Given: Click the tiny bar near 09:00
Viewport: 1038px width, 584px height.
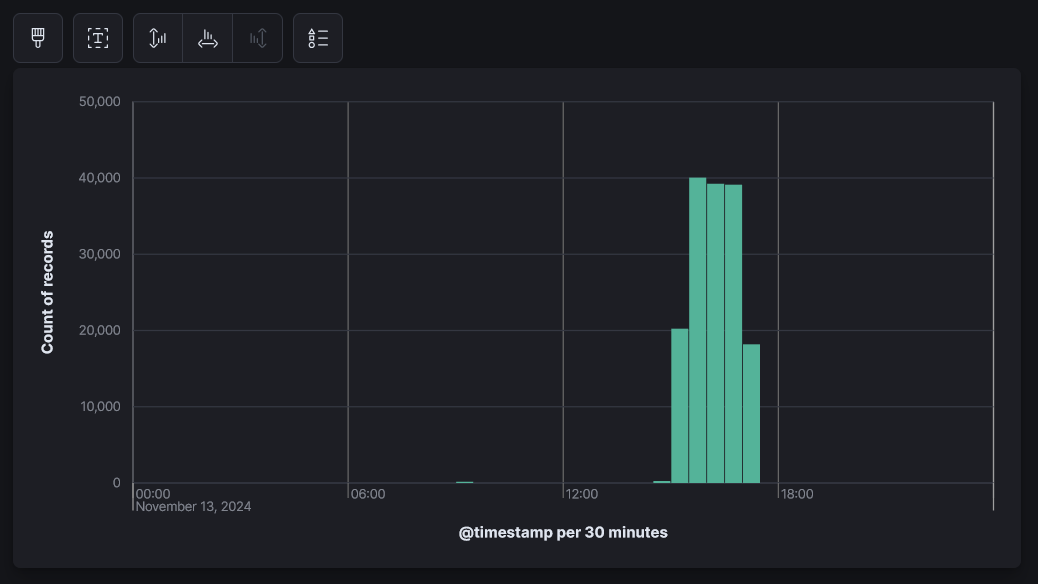Looking at the screenshot, I should point(464,482).
